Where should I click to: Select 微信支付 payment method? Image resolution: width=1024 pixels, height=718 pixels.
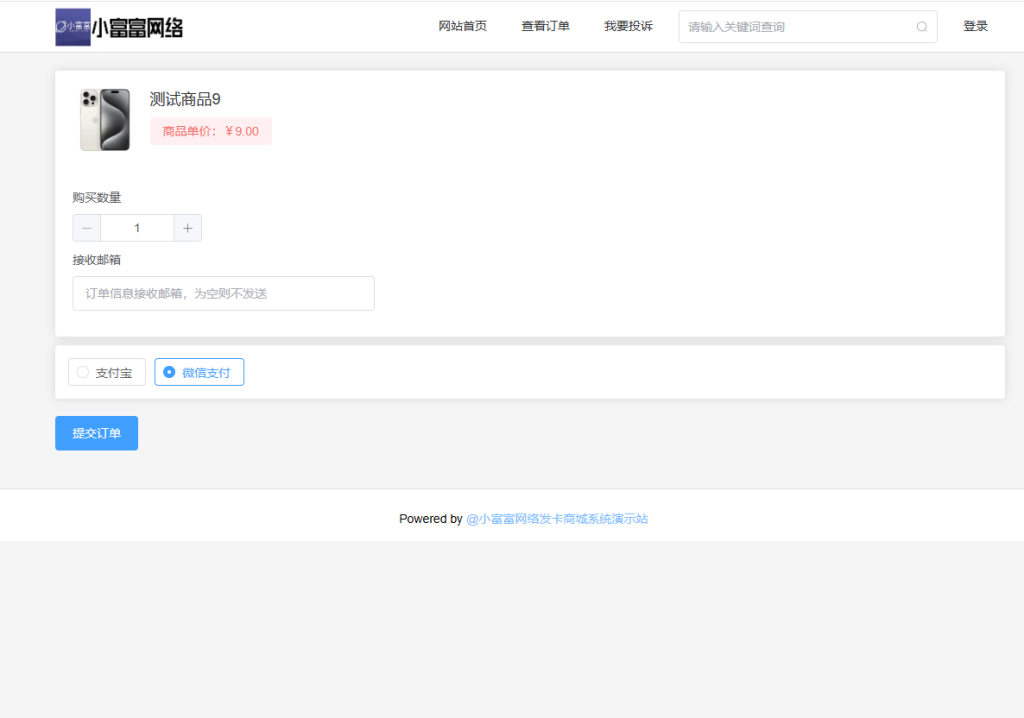pos(199,372)
